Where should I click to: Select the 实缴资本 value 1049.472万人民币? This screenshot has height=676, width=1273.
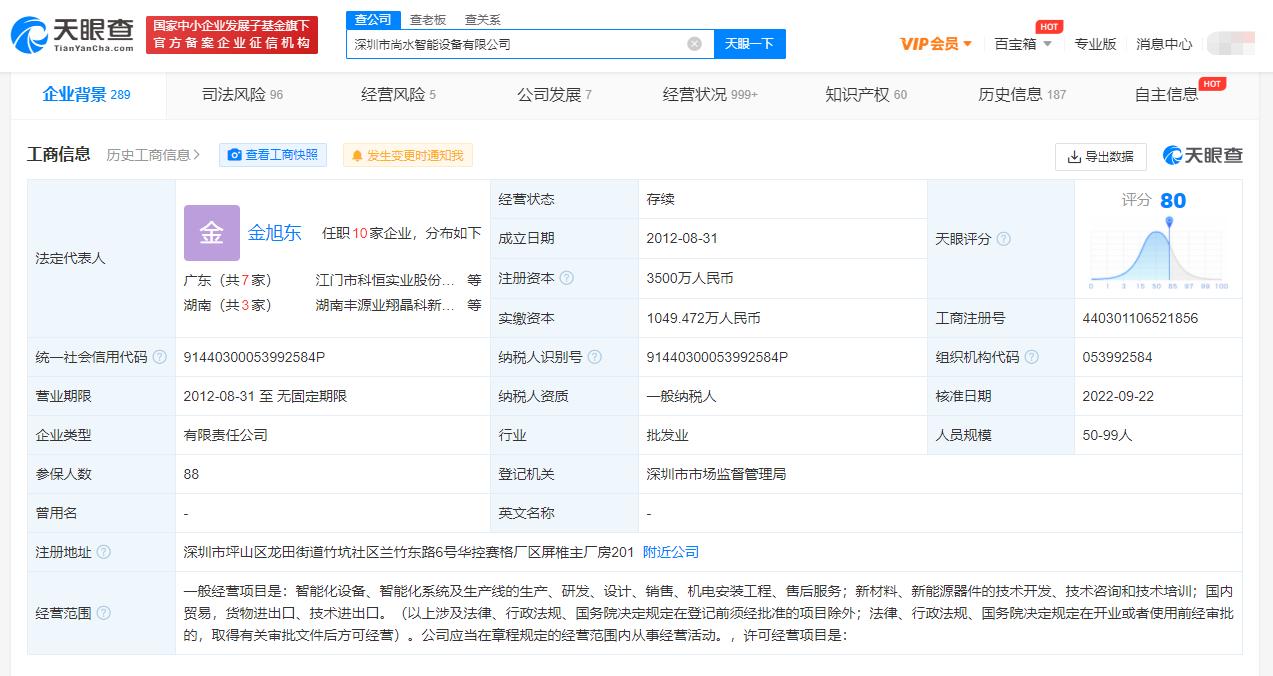coord(704,318)
